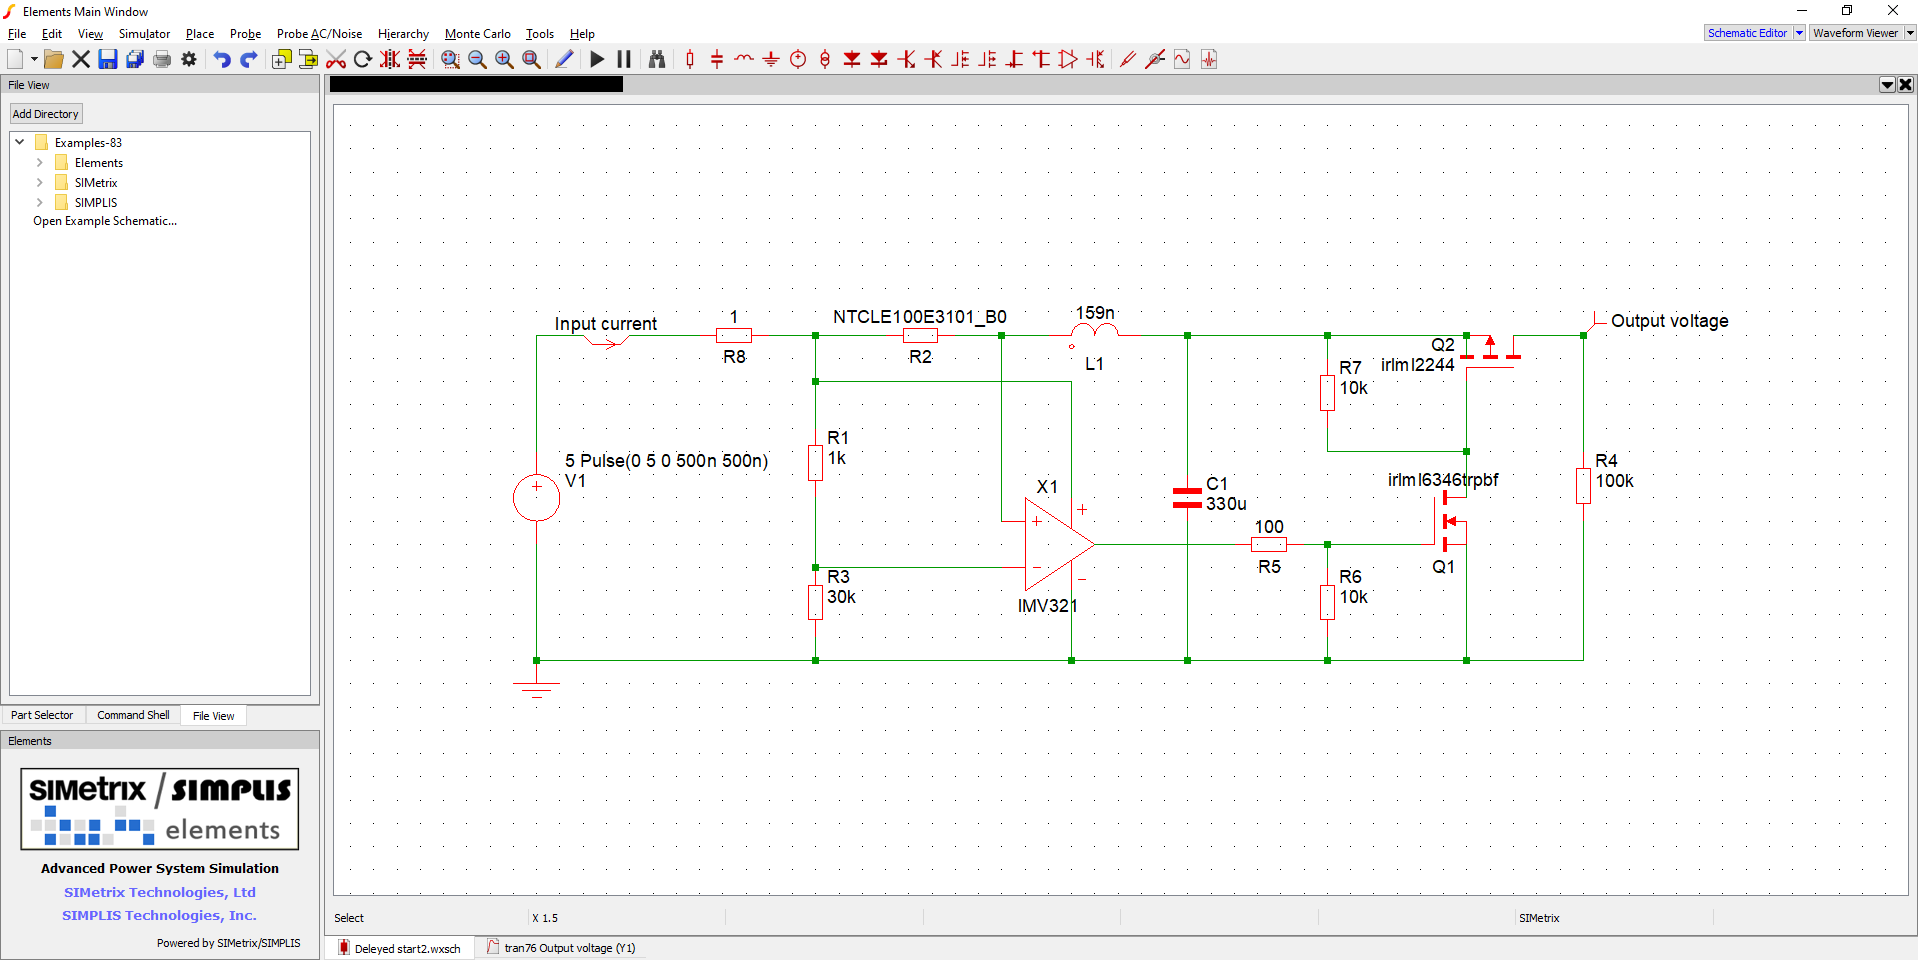
Task: Open the SIMetrix Technologies, Ltd link
Action: click(x=160, y=892)
